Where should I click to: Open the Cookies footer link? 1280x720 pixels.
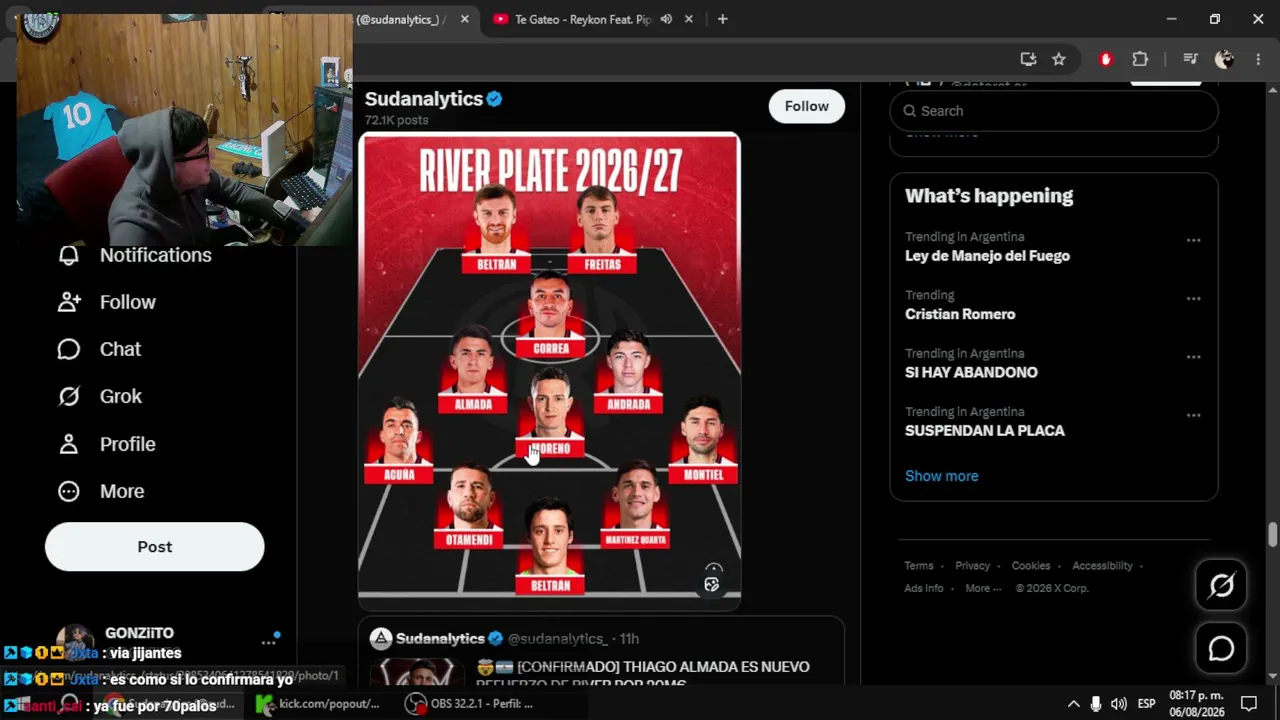[1031, 566]
